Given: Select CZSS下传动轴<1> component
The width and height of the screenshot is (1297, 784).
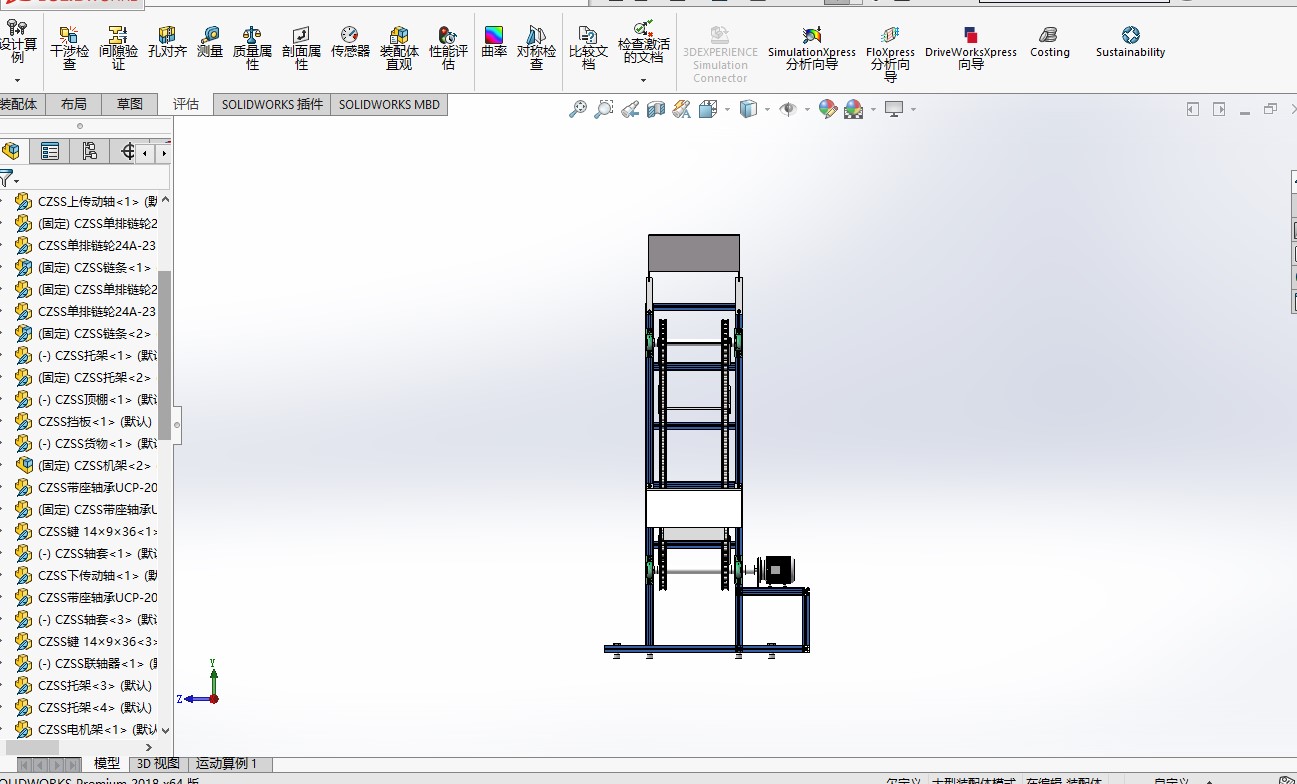Looking at the screenshot, I should coord(86,575).
